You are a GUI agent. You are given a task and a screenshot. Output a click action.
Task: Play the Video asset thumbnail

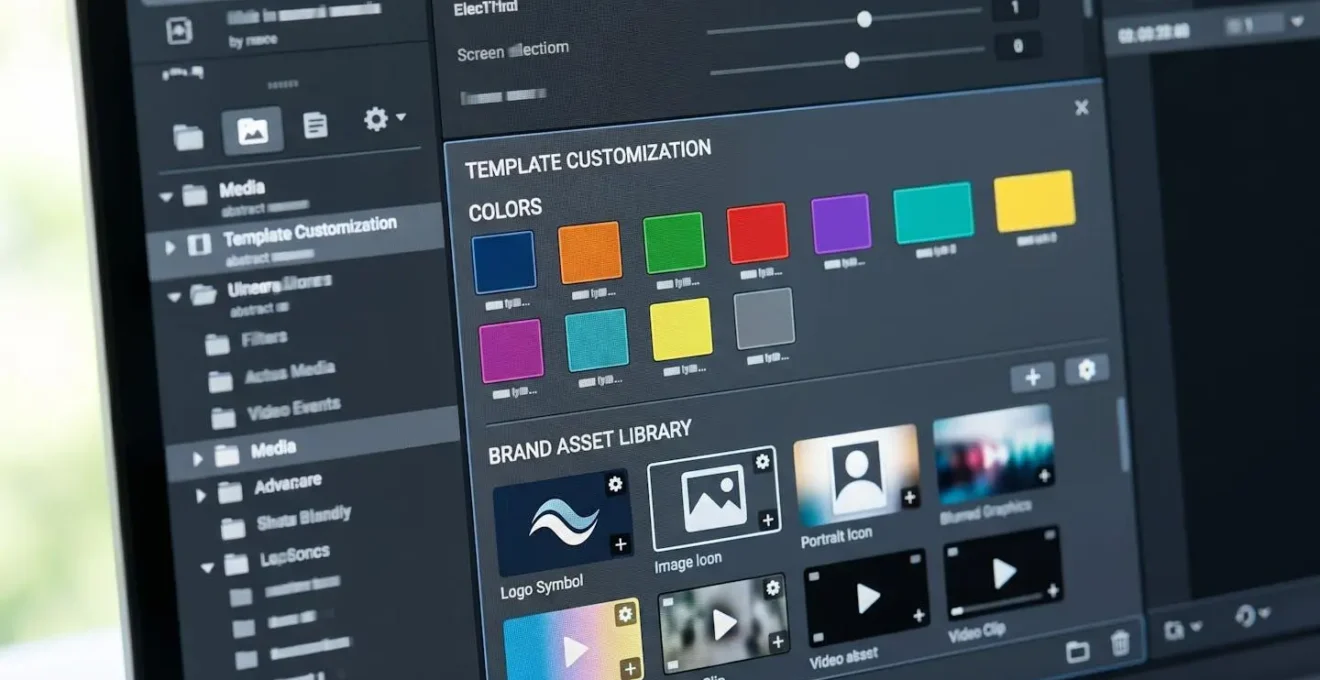[x=867, y=597]
